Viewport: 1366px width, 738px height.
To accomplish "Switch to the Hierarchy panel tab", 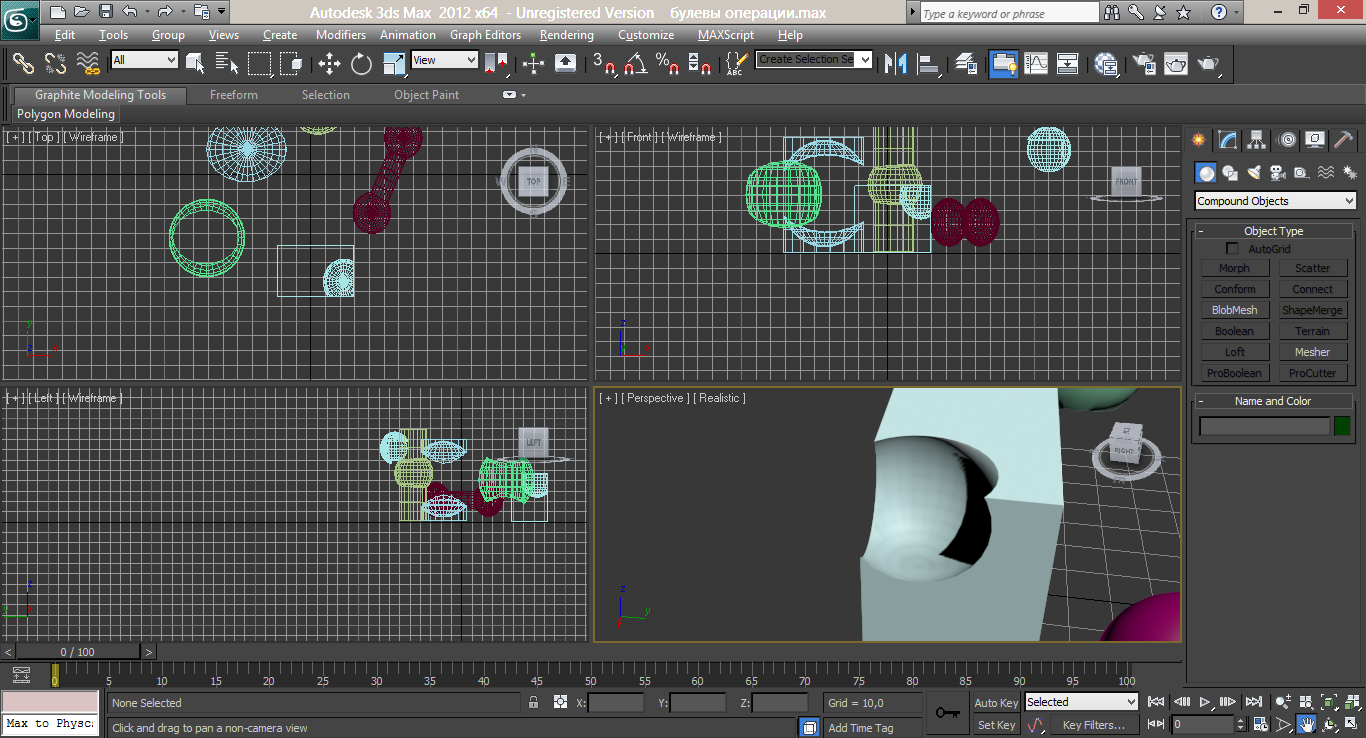I will (x=1257, y=140).
